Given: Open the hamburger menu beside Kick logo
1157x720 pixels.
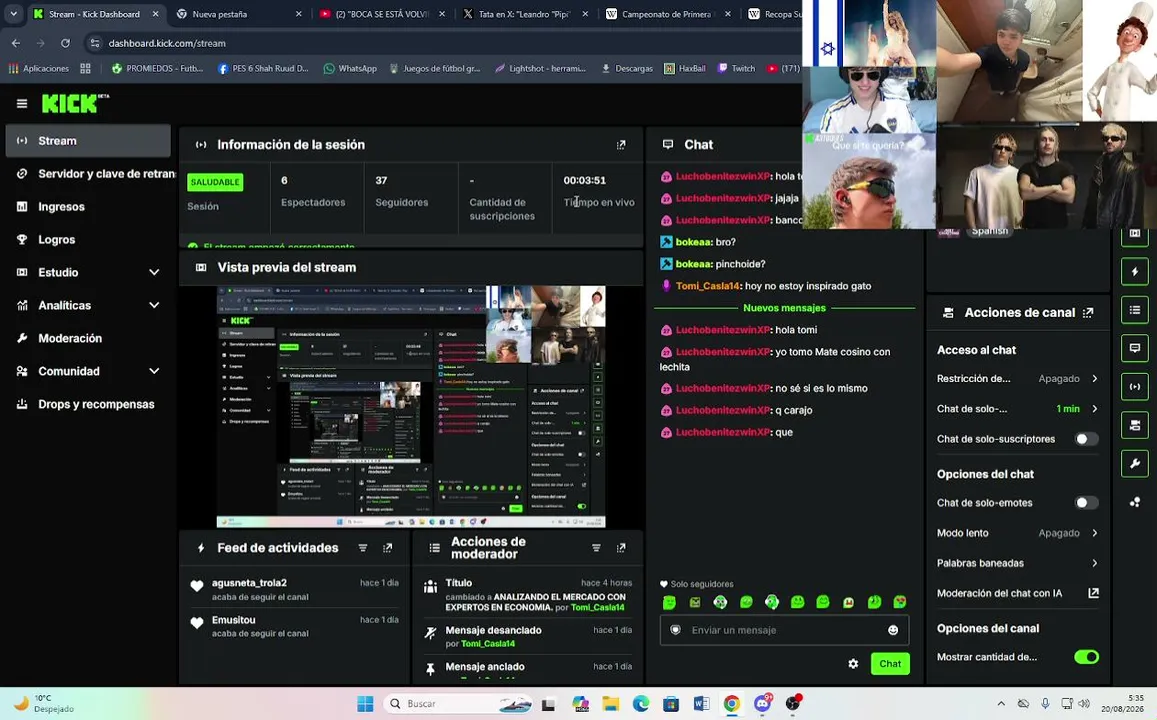Looking at the screenshot, I should [22, 104].
